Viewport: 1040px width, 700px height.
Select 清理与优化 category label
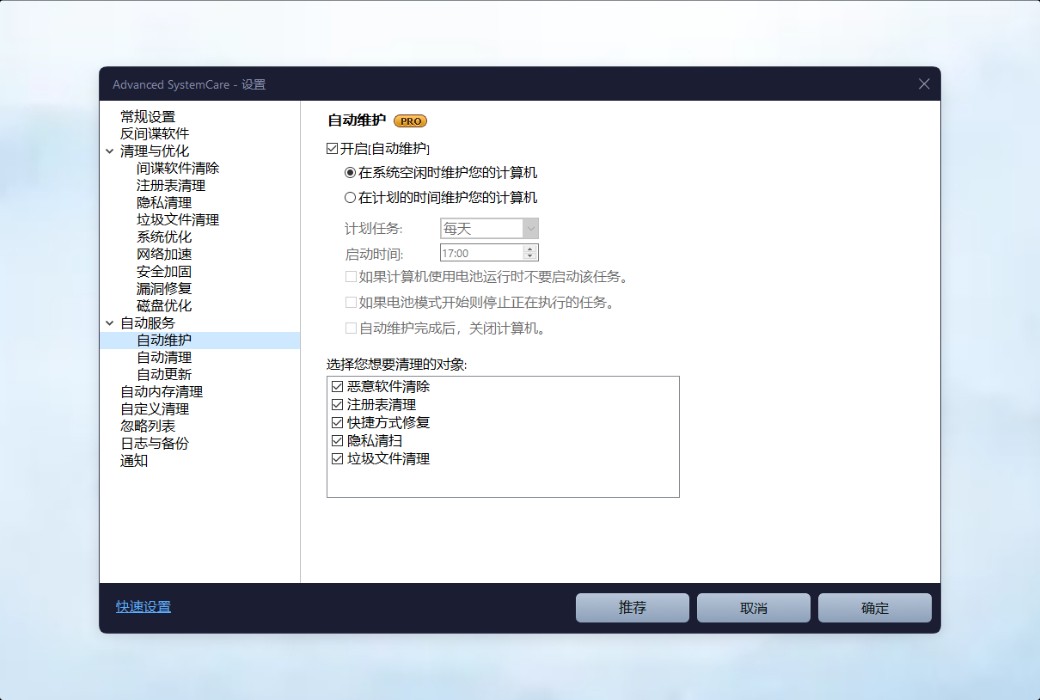(x=155, y=151)
